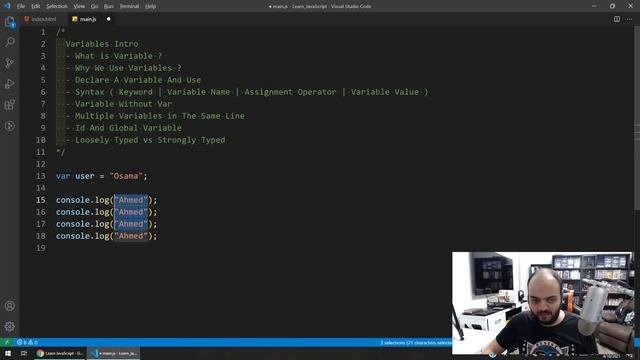Click the remote window indicator in status bar
This screenshot has width=640, height=360.
pos(7,342)
